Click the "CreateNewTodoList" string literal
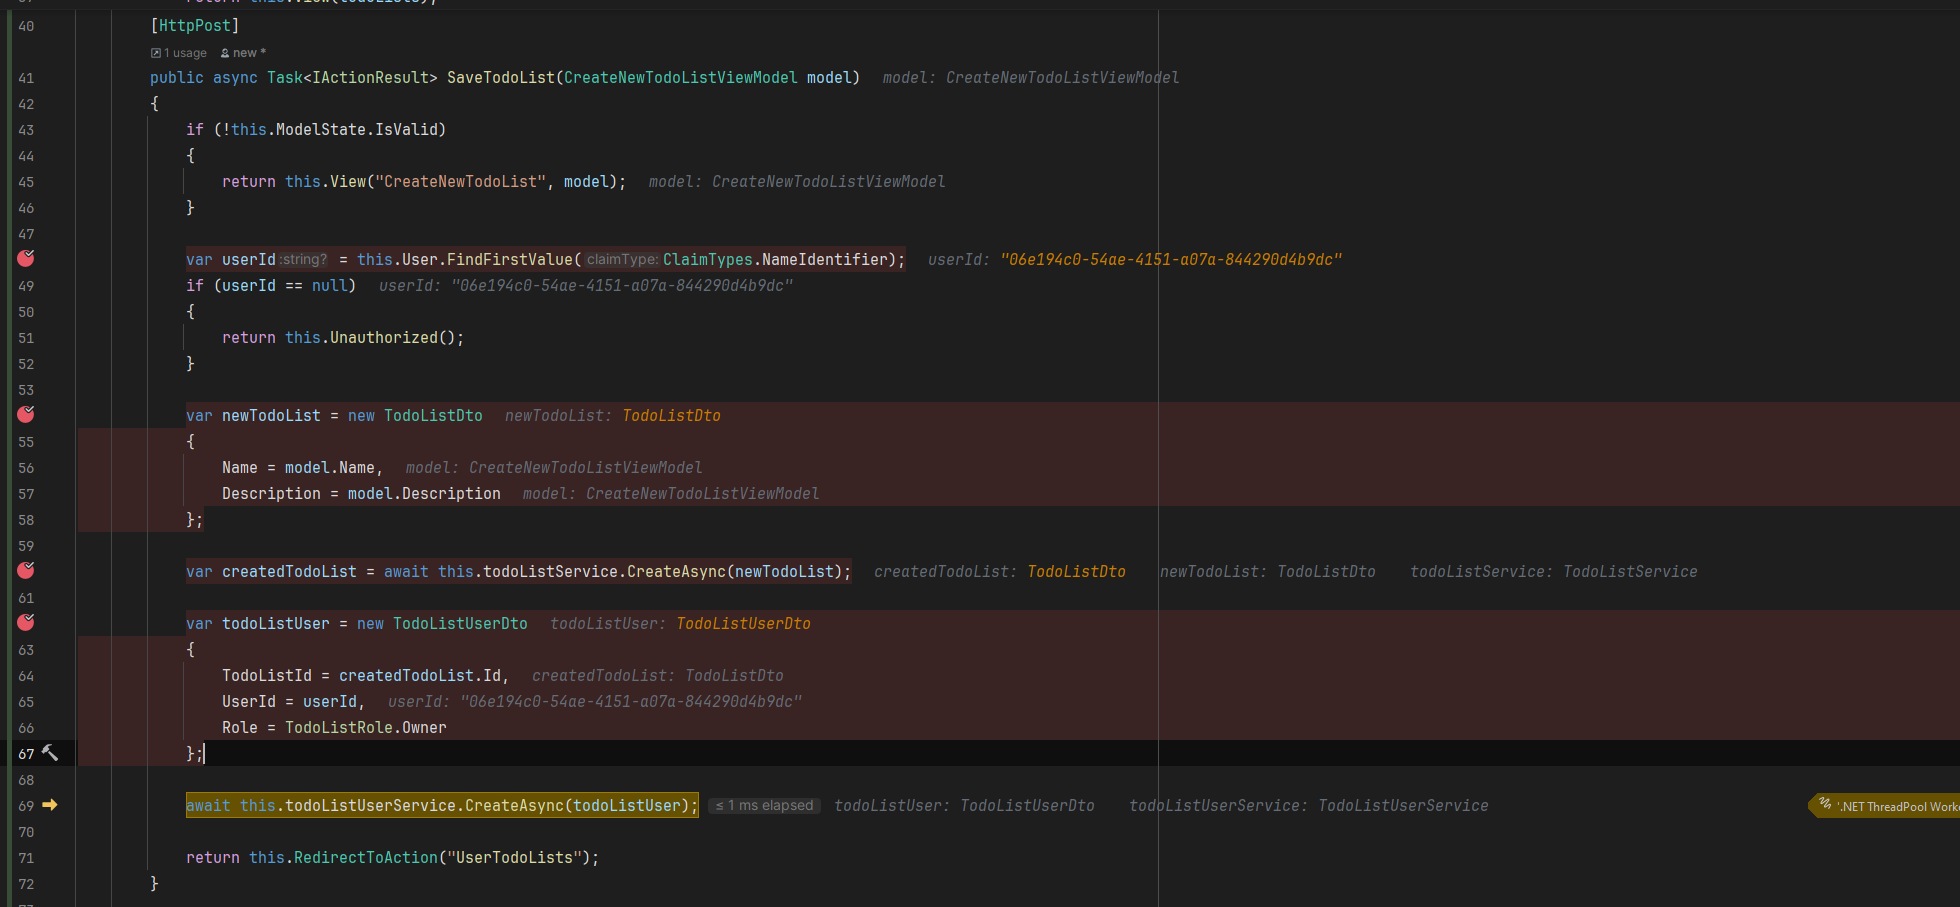 point(461,182)
